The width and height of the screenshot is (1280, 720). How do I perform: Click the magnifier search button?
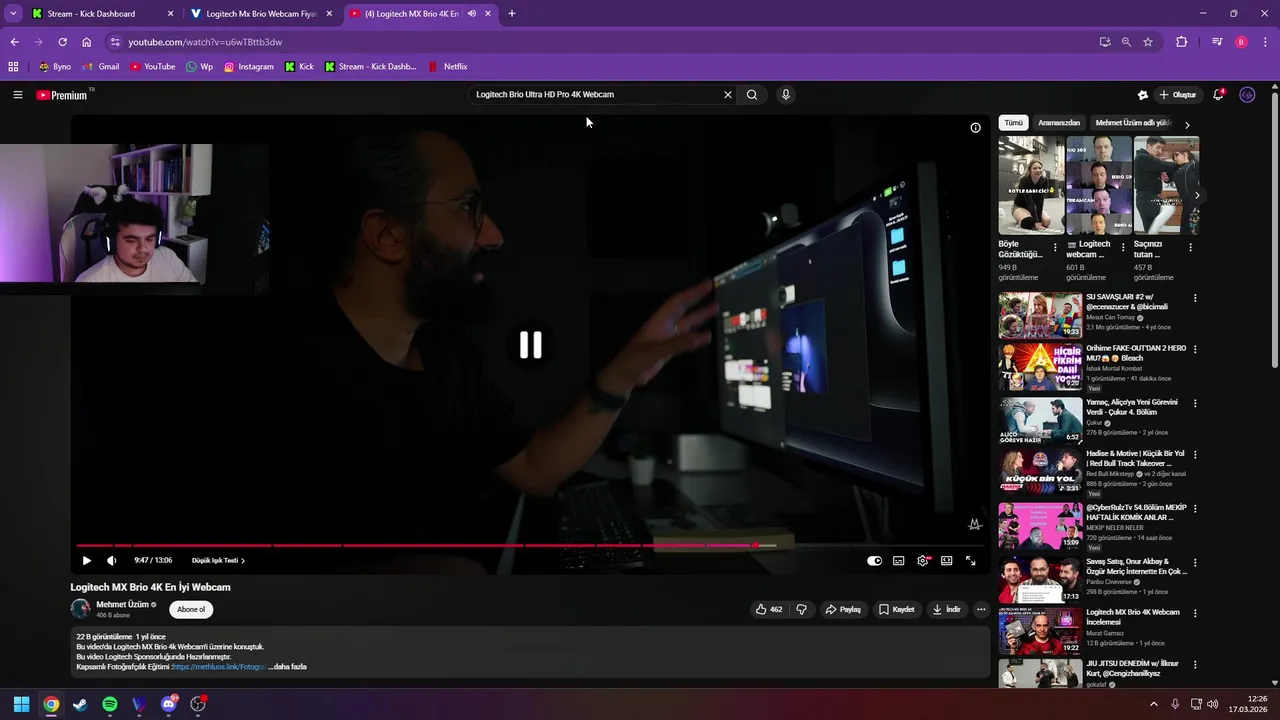coord(752,95)
